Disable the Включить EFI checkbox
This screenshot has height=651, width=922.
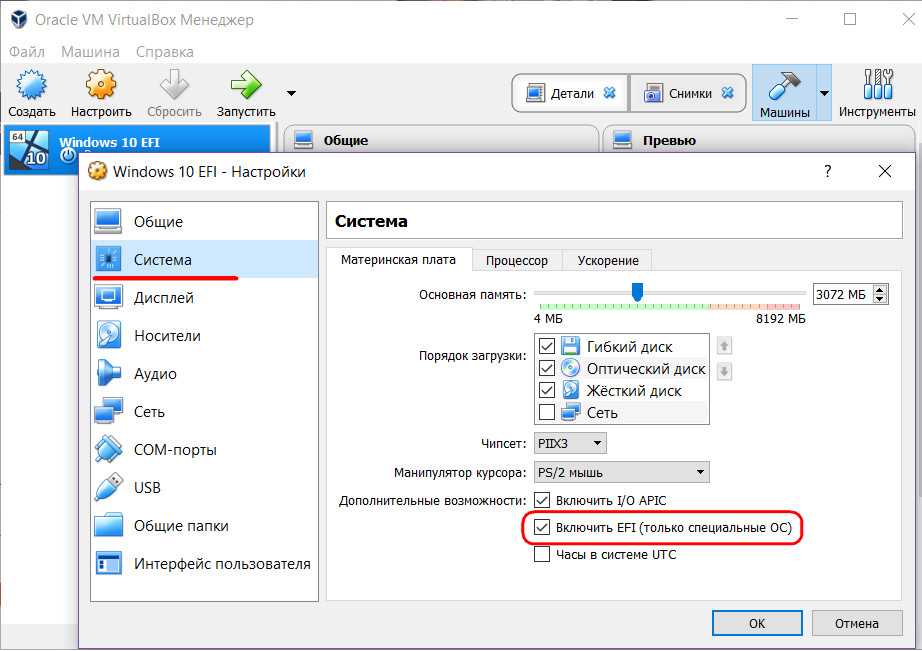point(543,527)
